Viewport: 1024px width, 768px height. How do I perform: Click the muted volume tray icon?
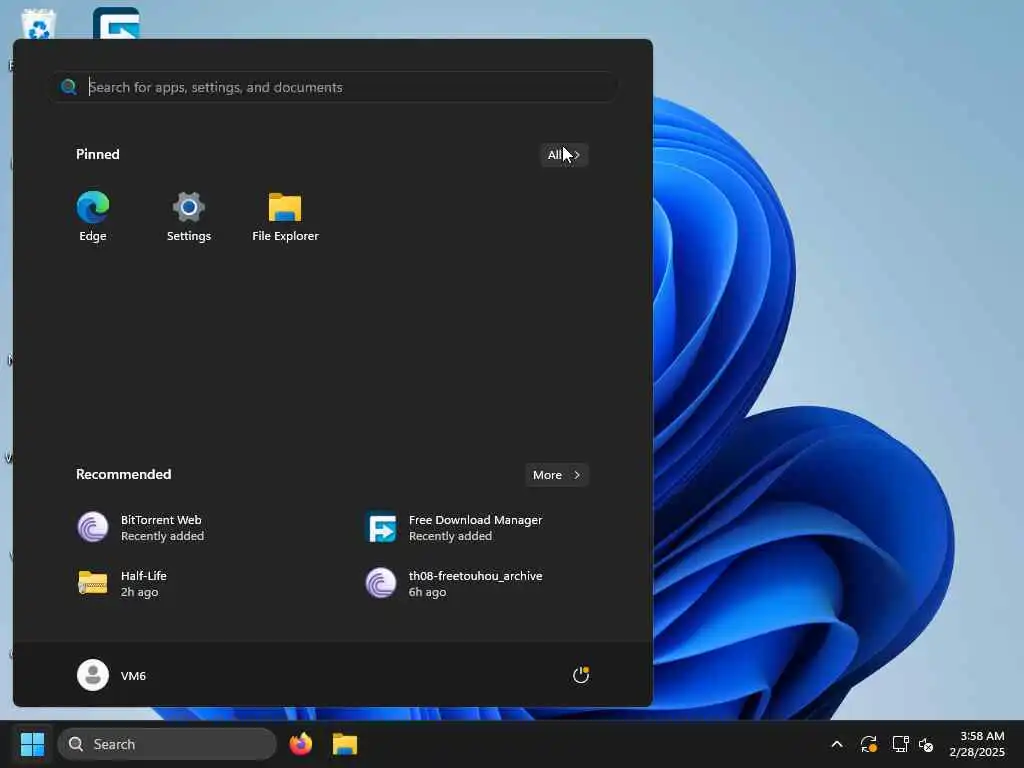[926, 744]
